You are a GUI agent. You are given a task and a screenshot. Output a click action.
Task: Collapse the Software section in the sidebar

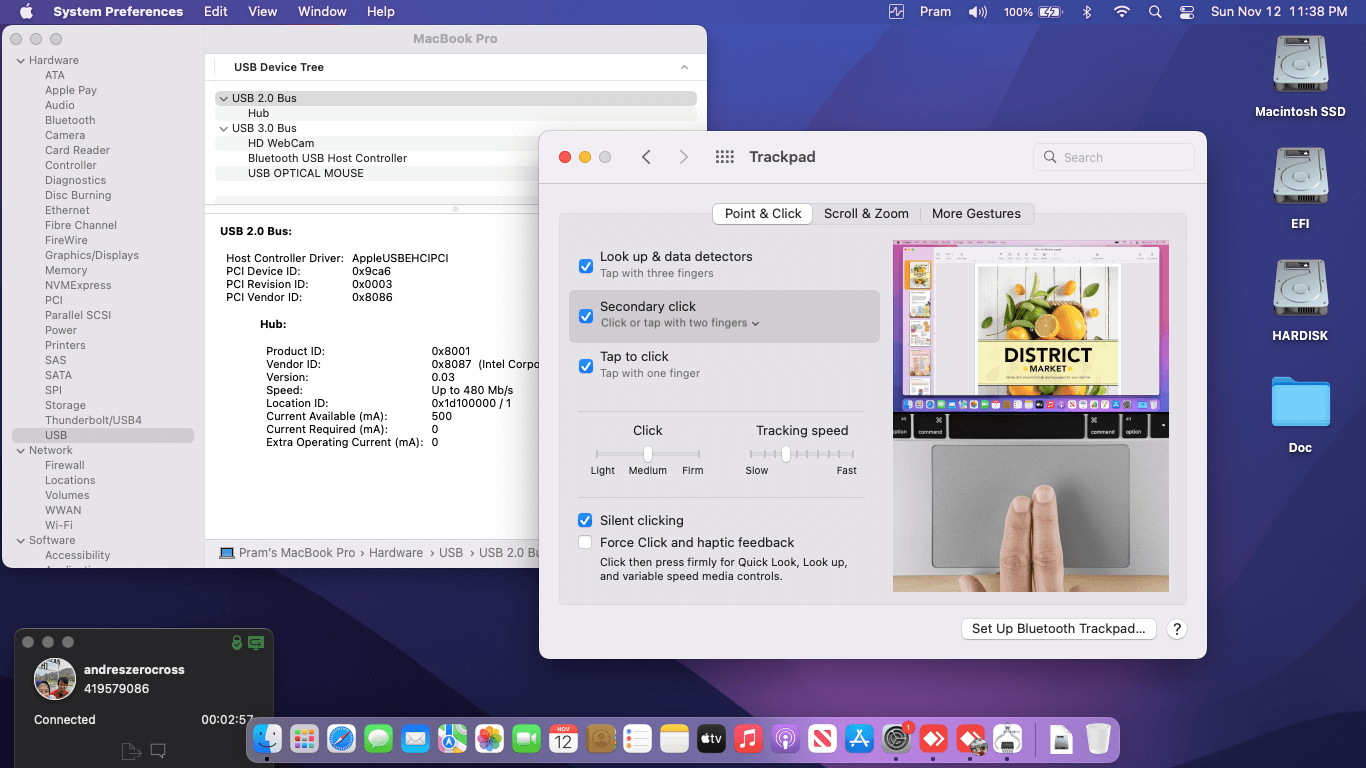click(x=20, y=540)
